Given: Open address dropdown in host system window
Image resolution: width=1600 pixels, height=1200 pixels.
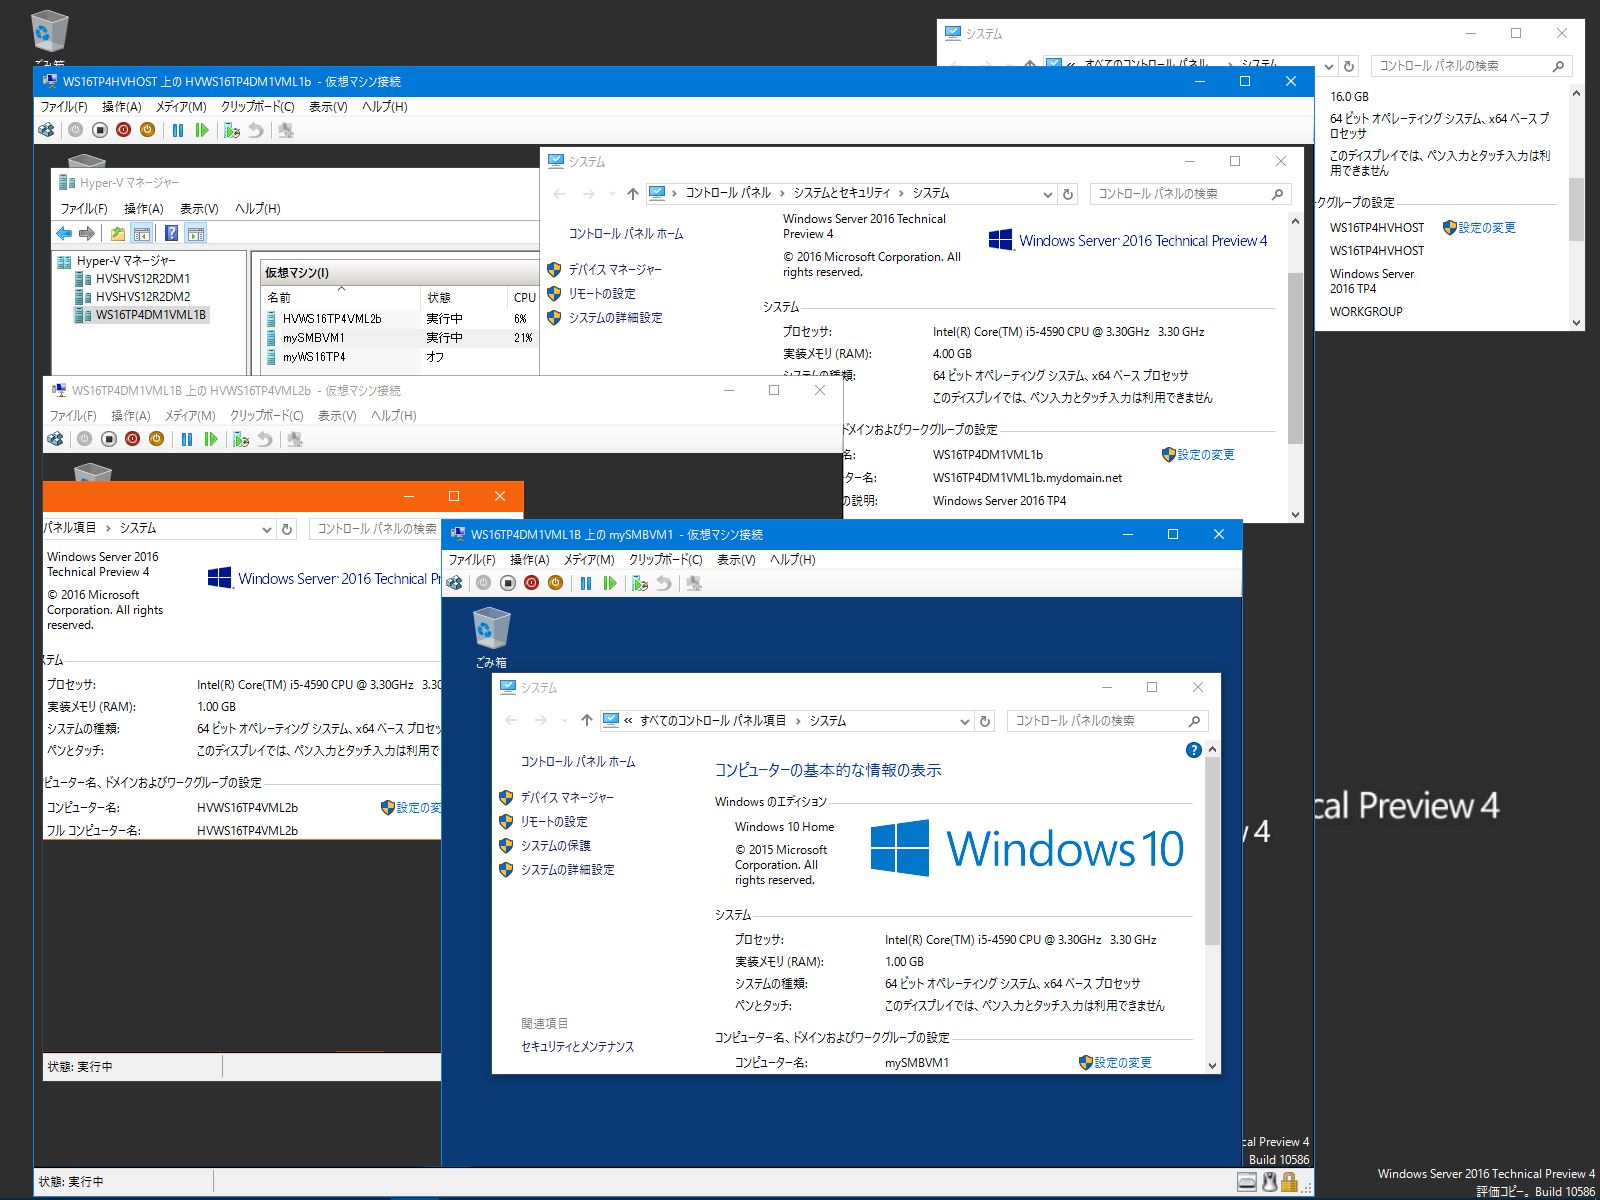Looking at the screenshot, I should click(x=1329, y=66).
